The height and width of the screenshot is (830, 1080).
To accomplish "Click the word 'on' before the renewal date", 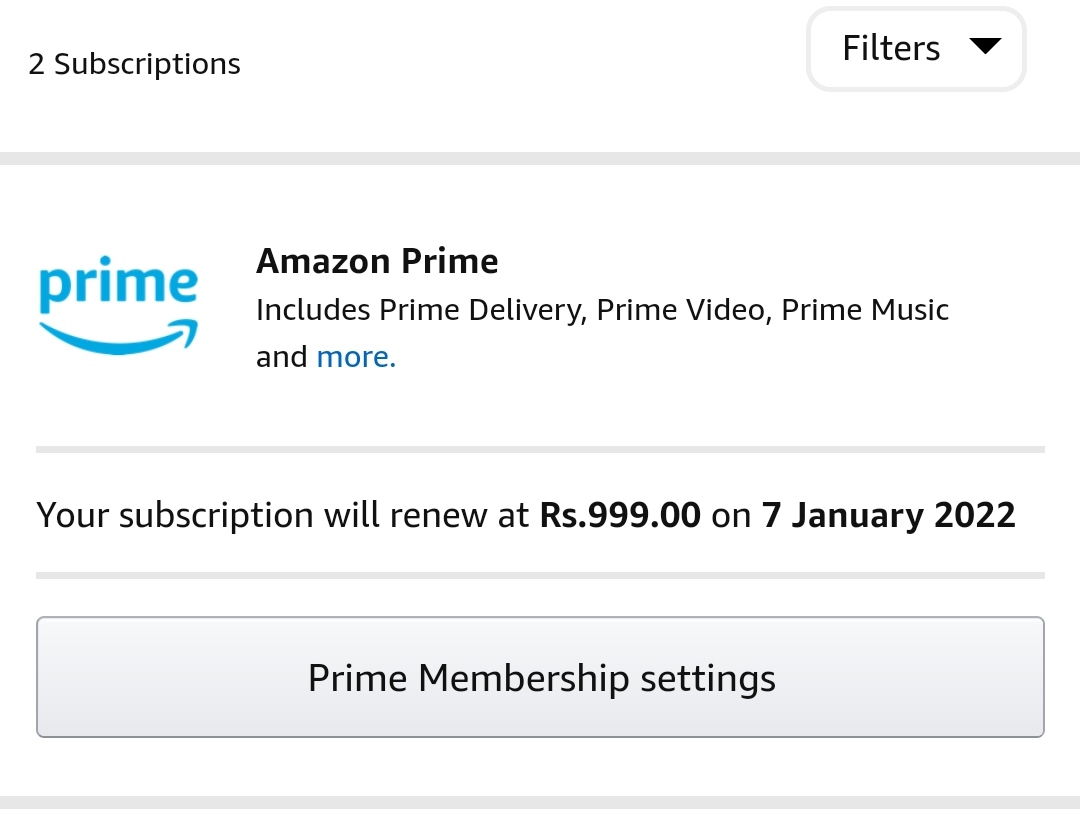I will click(x=731, y=515).
